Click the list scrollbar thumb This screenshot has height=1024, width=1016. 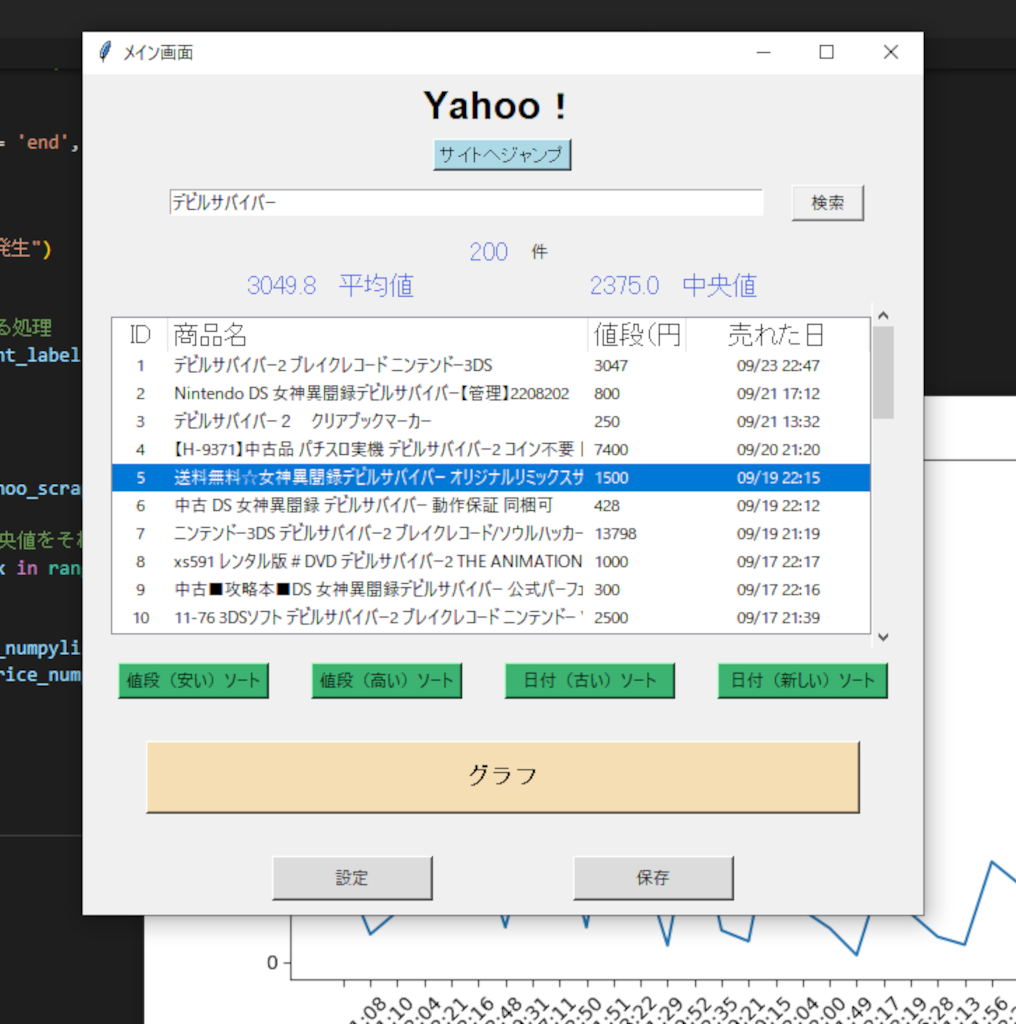(883, 372)
